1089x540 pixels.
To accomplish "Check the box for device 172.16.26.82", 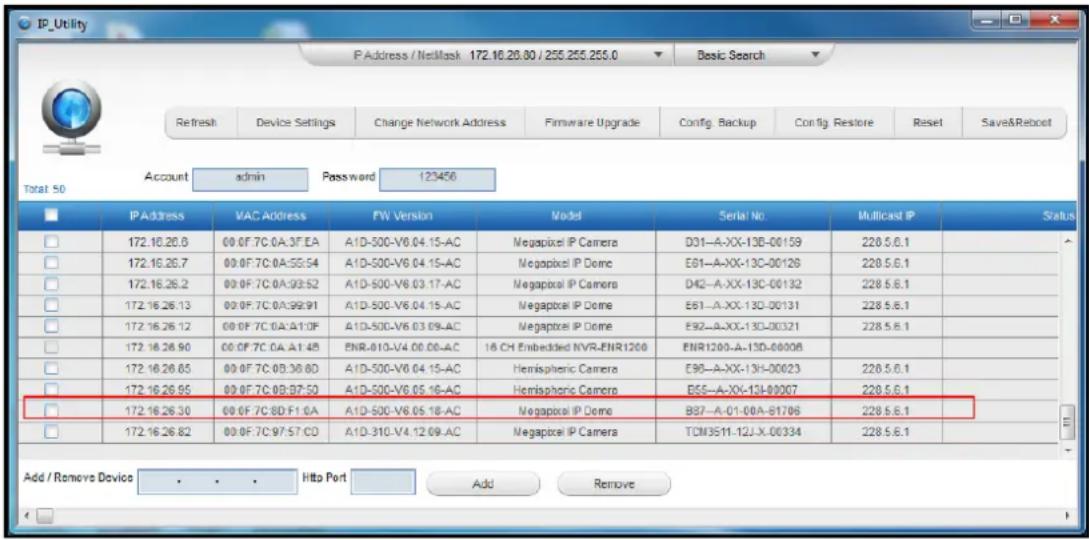I will click(52, 431).
